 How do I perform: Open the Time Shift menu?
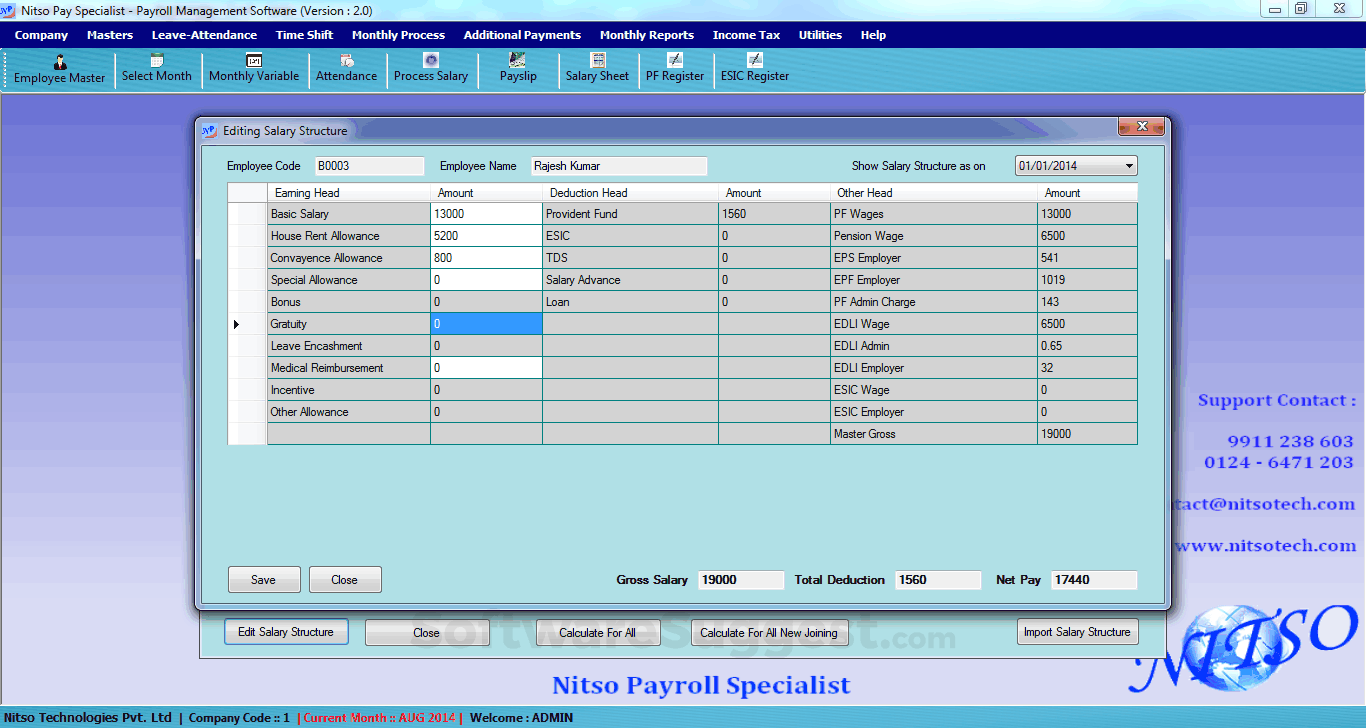coord(305,35)
